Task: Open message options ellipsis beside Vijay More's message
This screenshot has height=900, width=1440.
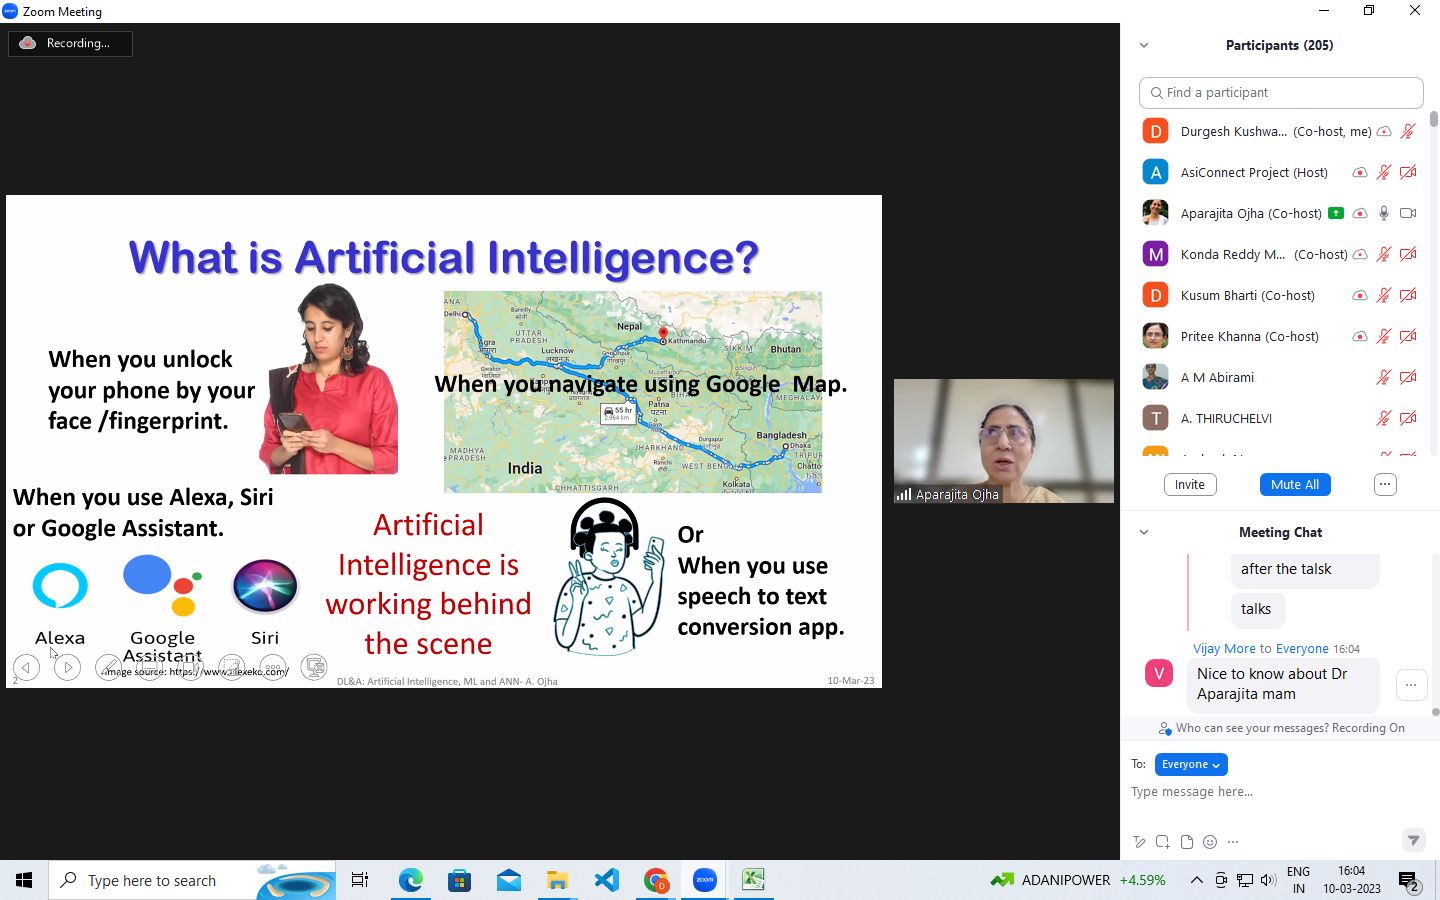Action: (x=1411, y=685)
